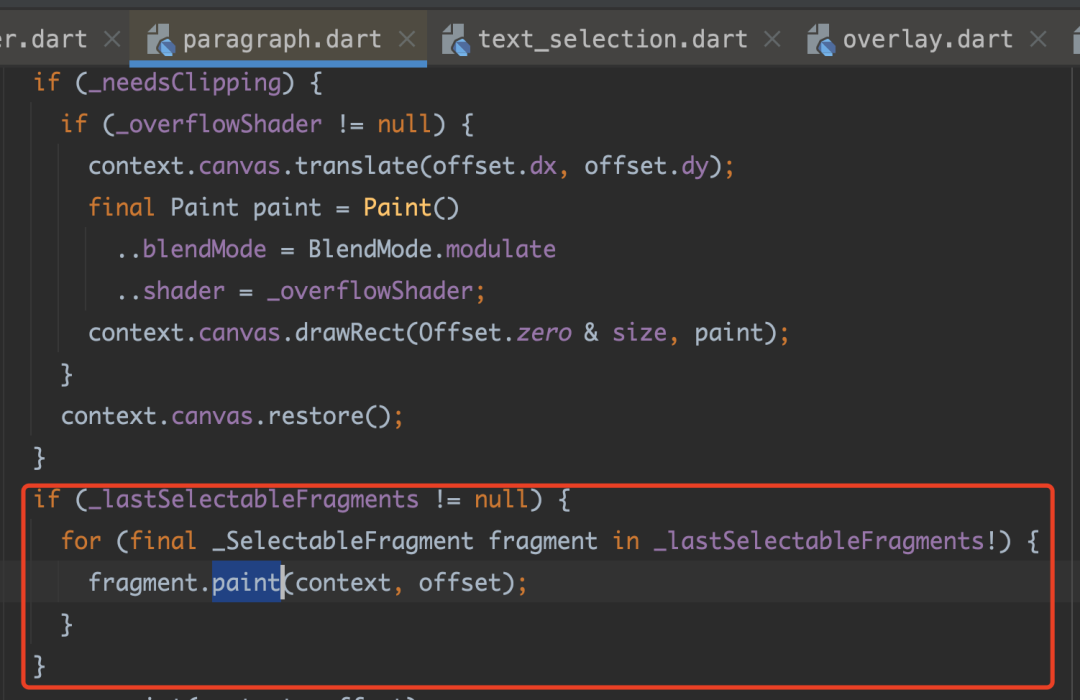1080x700 pixels.
Task: Click the highlighted paint method name
Action: coord(246,582)
